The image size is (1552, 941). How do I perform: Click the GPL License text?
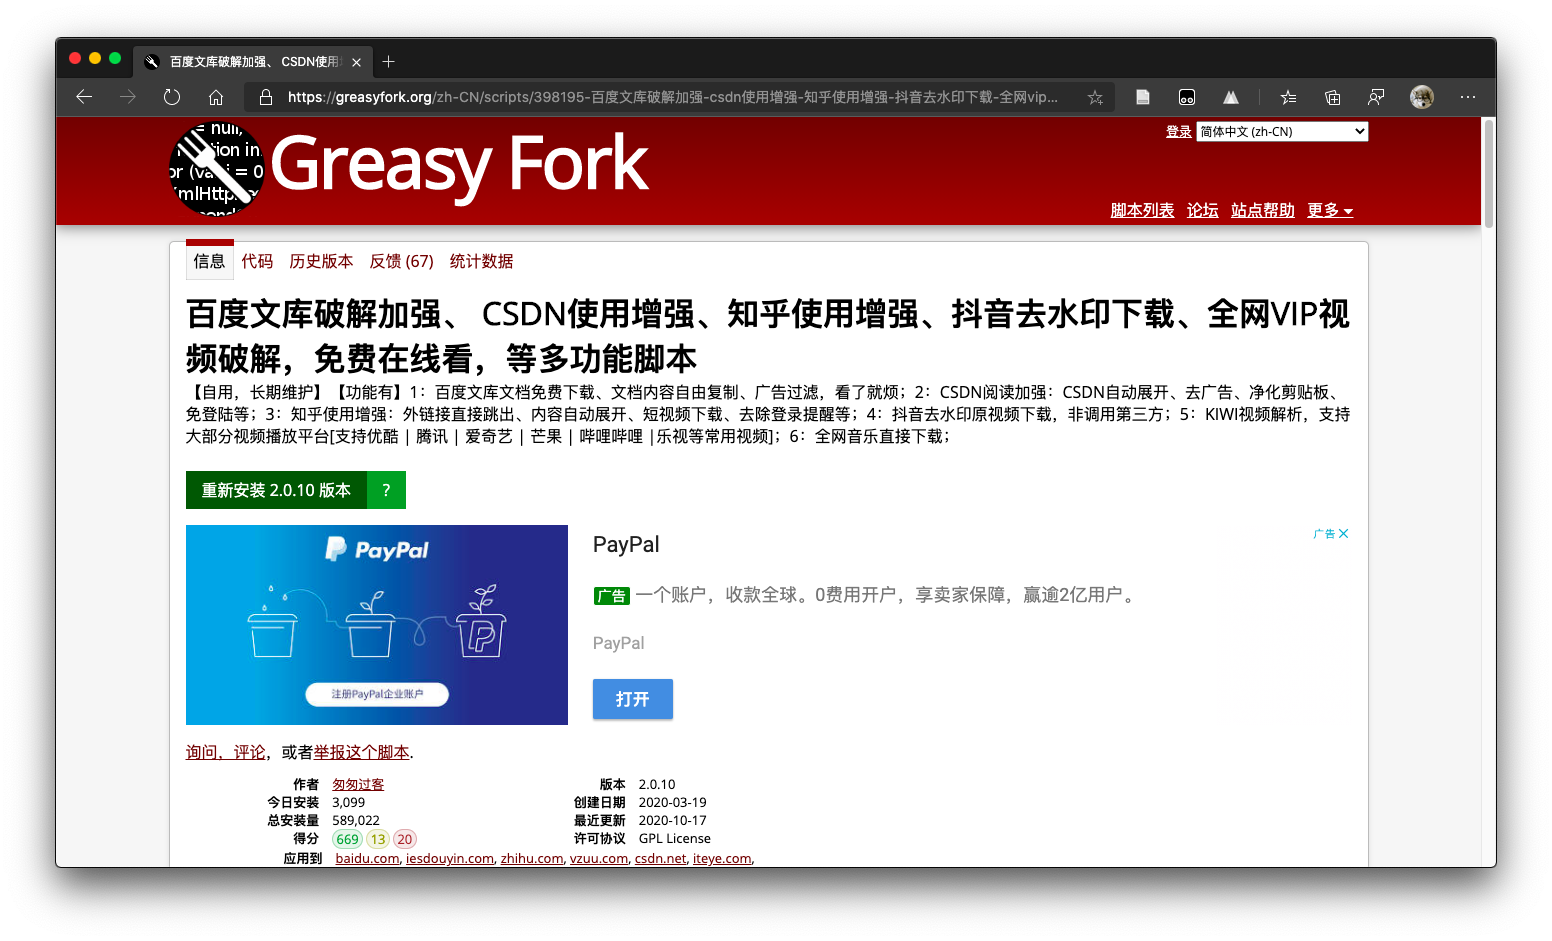point(675,839)
